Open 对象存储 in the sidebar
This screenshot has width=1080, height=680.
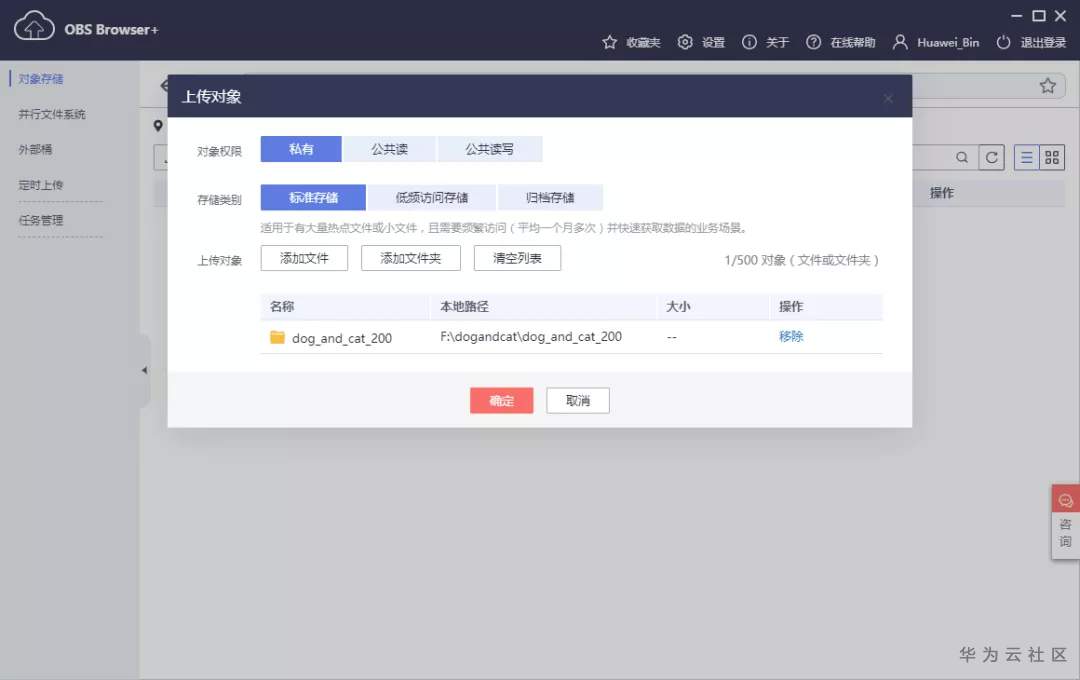tap(41, 79)
